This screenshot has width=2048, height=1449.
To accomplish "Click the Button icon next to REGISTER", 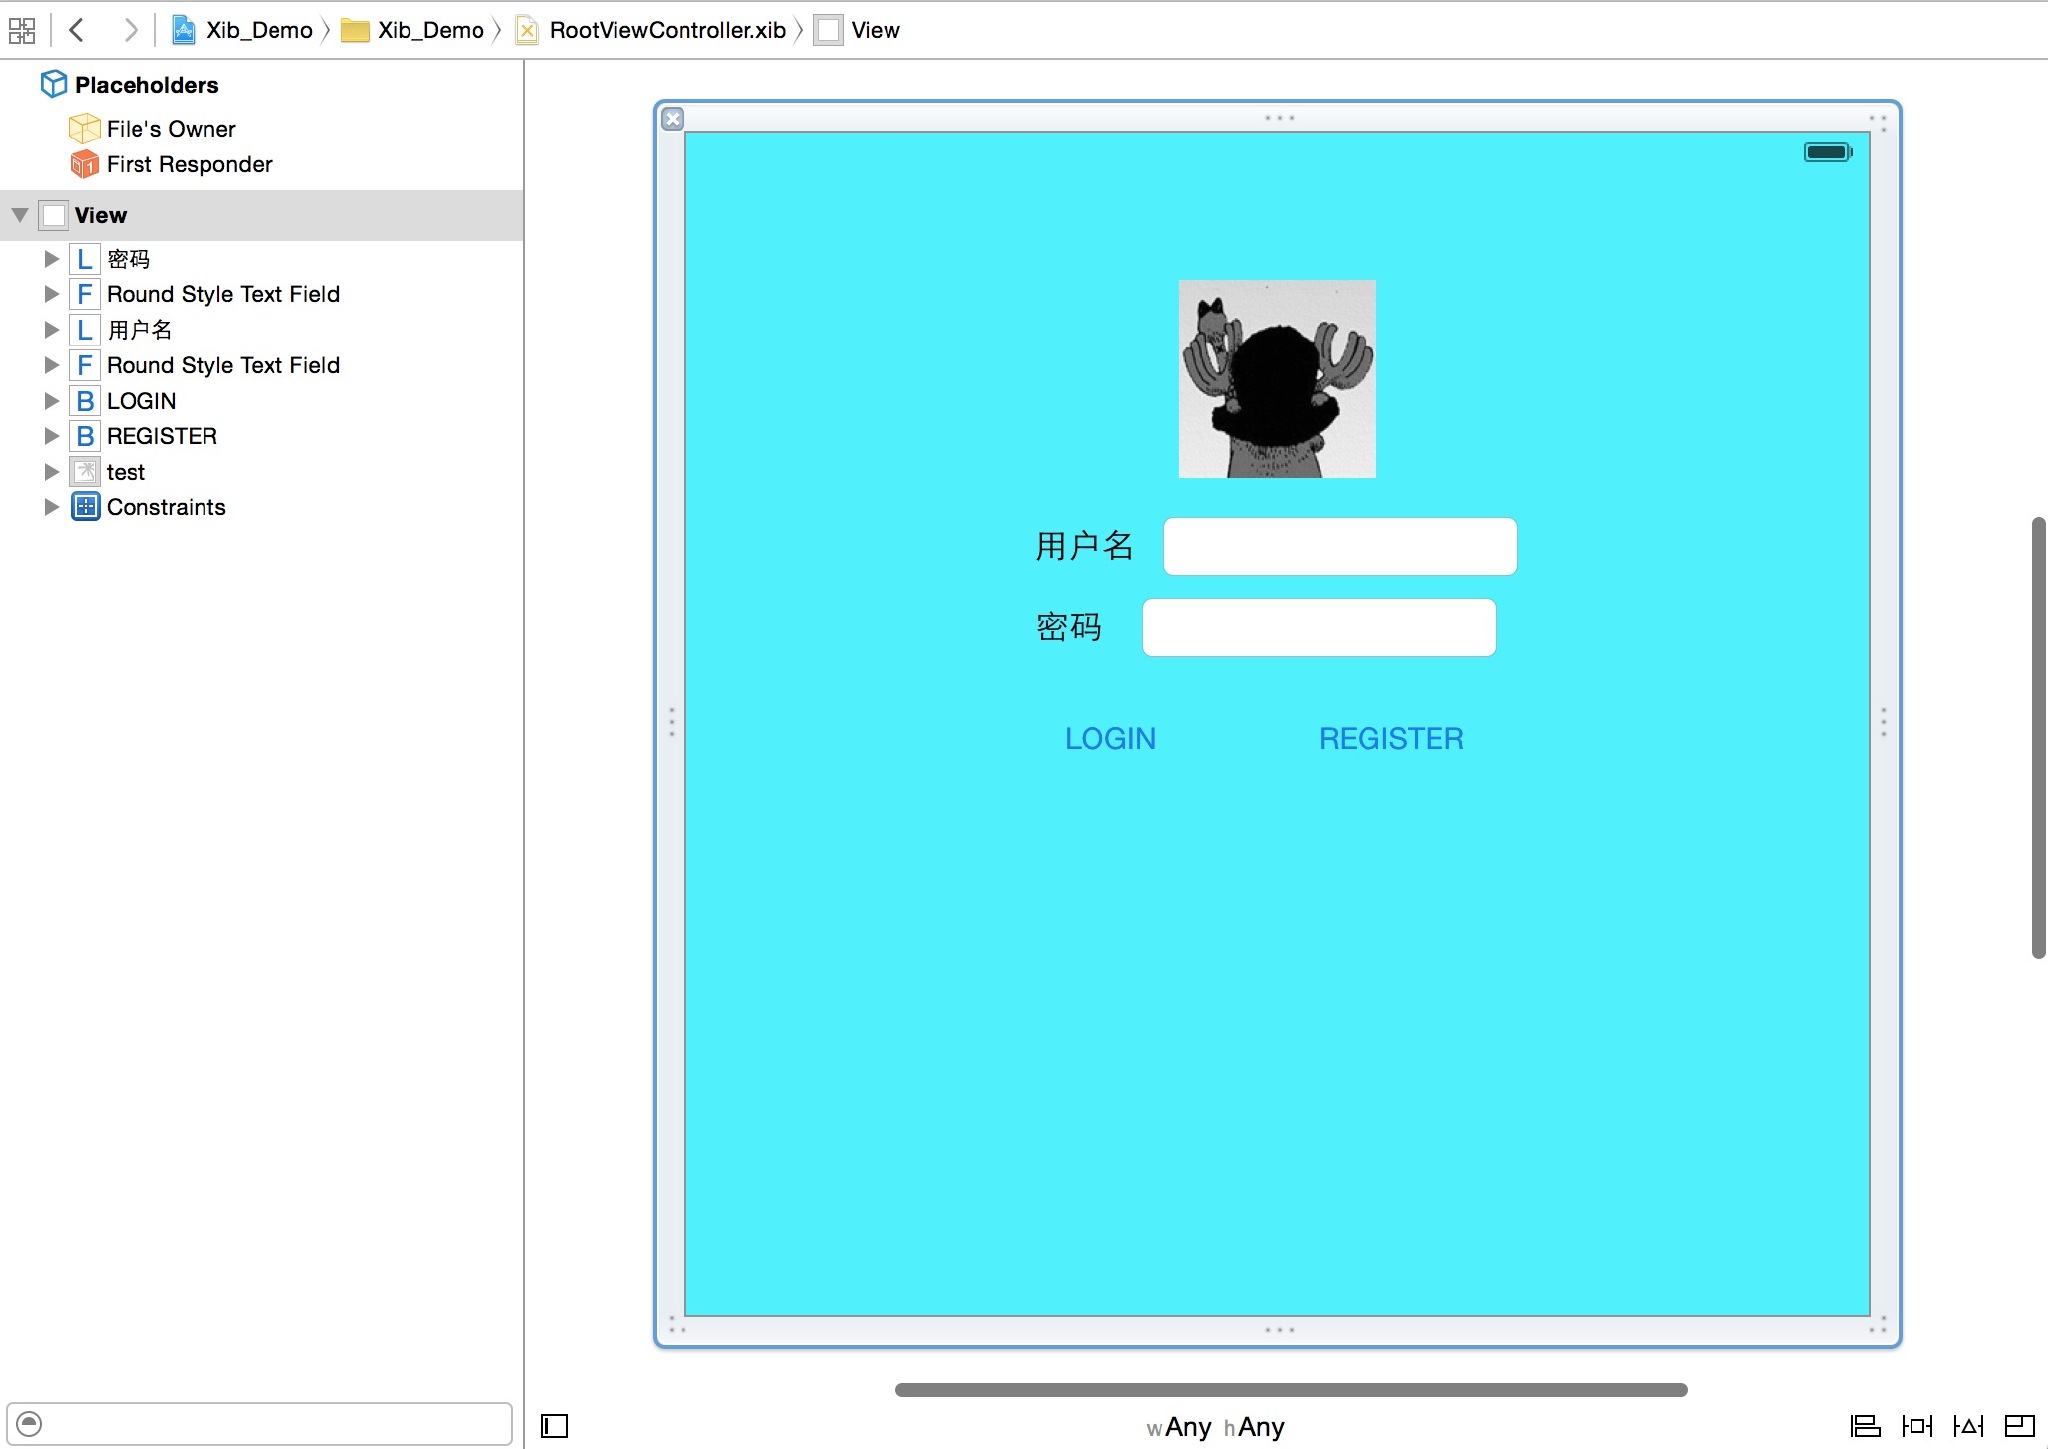I will point(83,436).
